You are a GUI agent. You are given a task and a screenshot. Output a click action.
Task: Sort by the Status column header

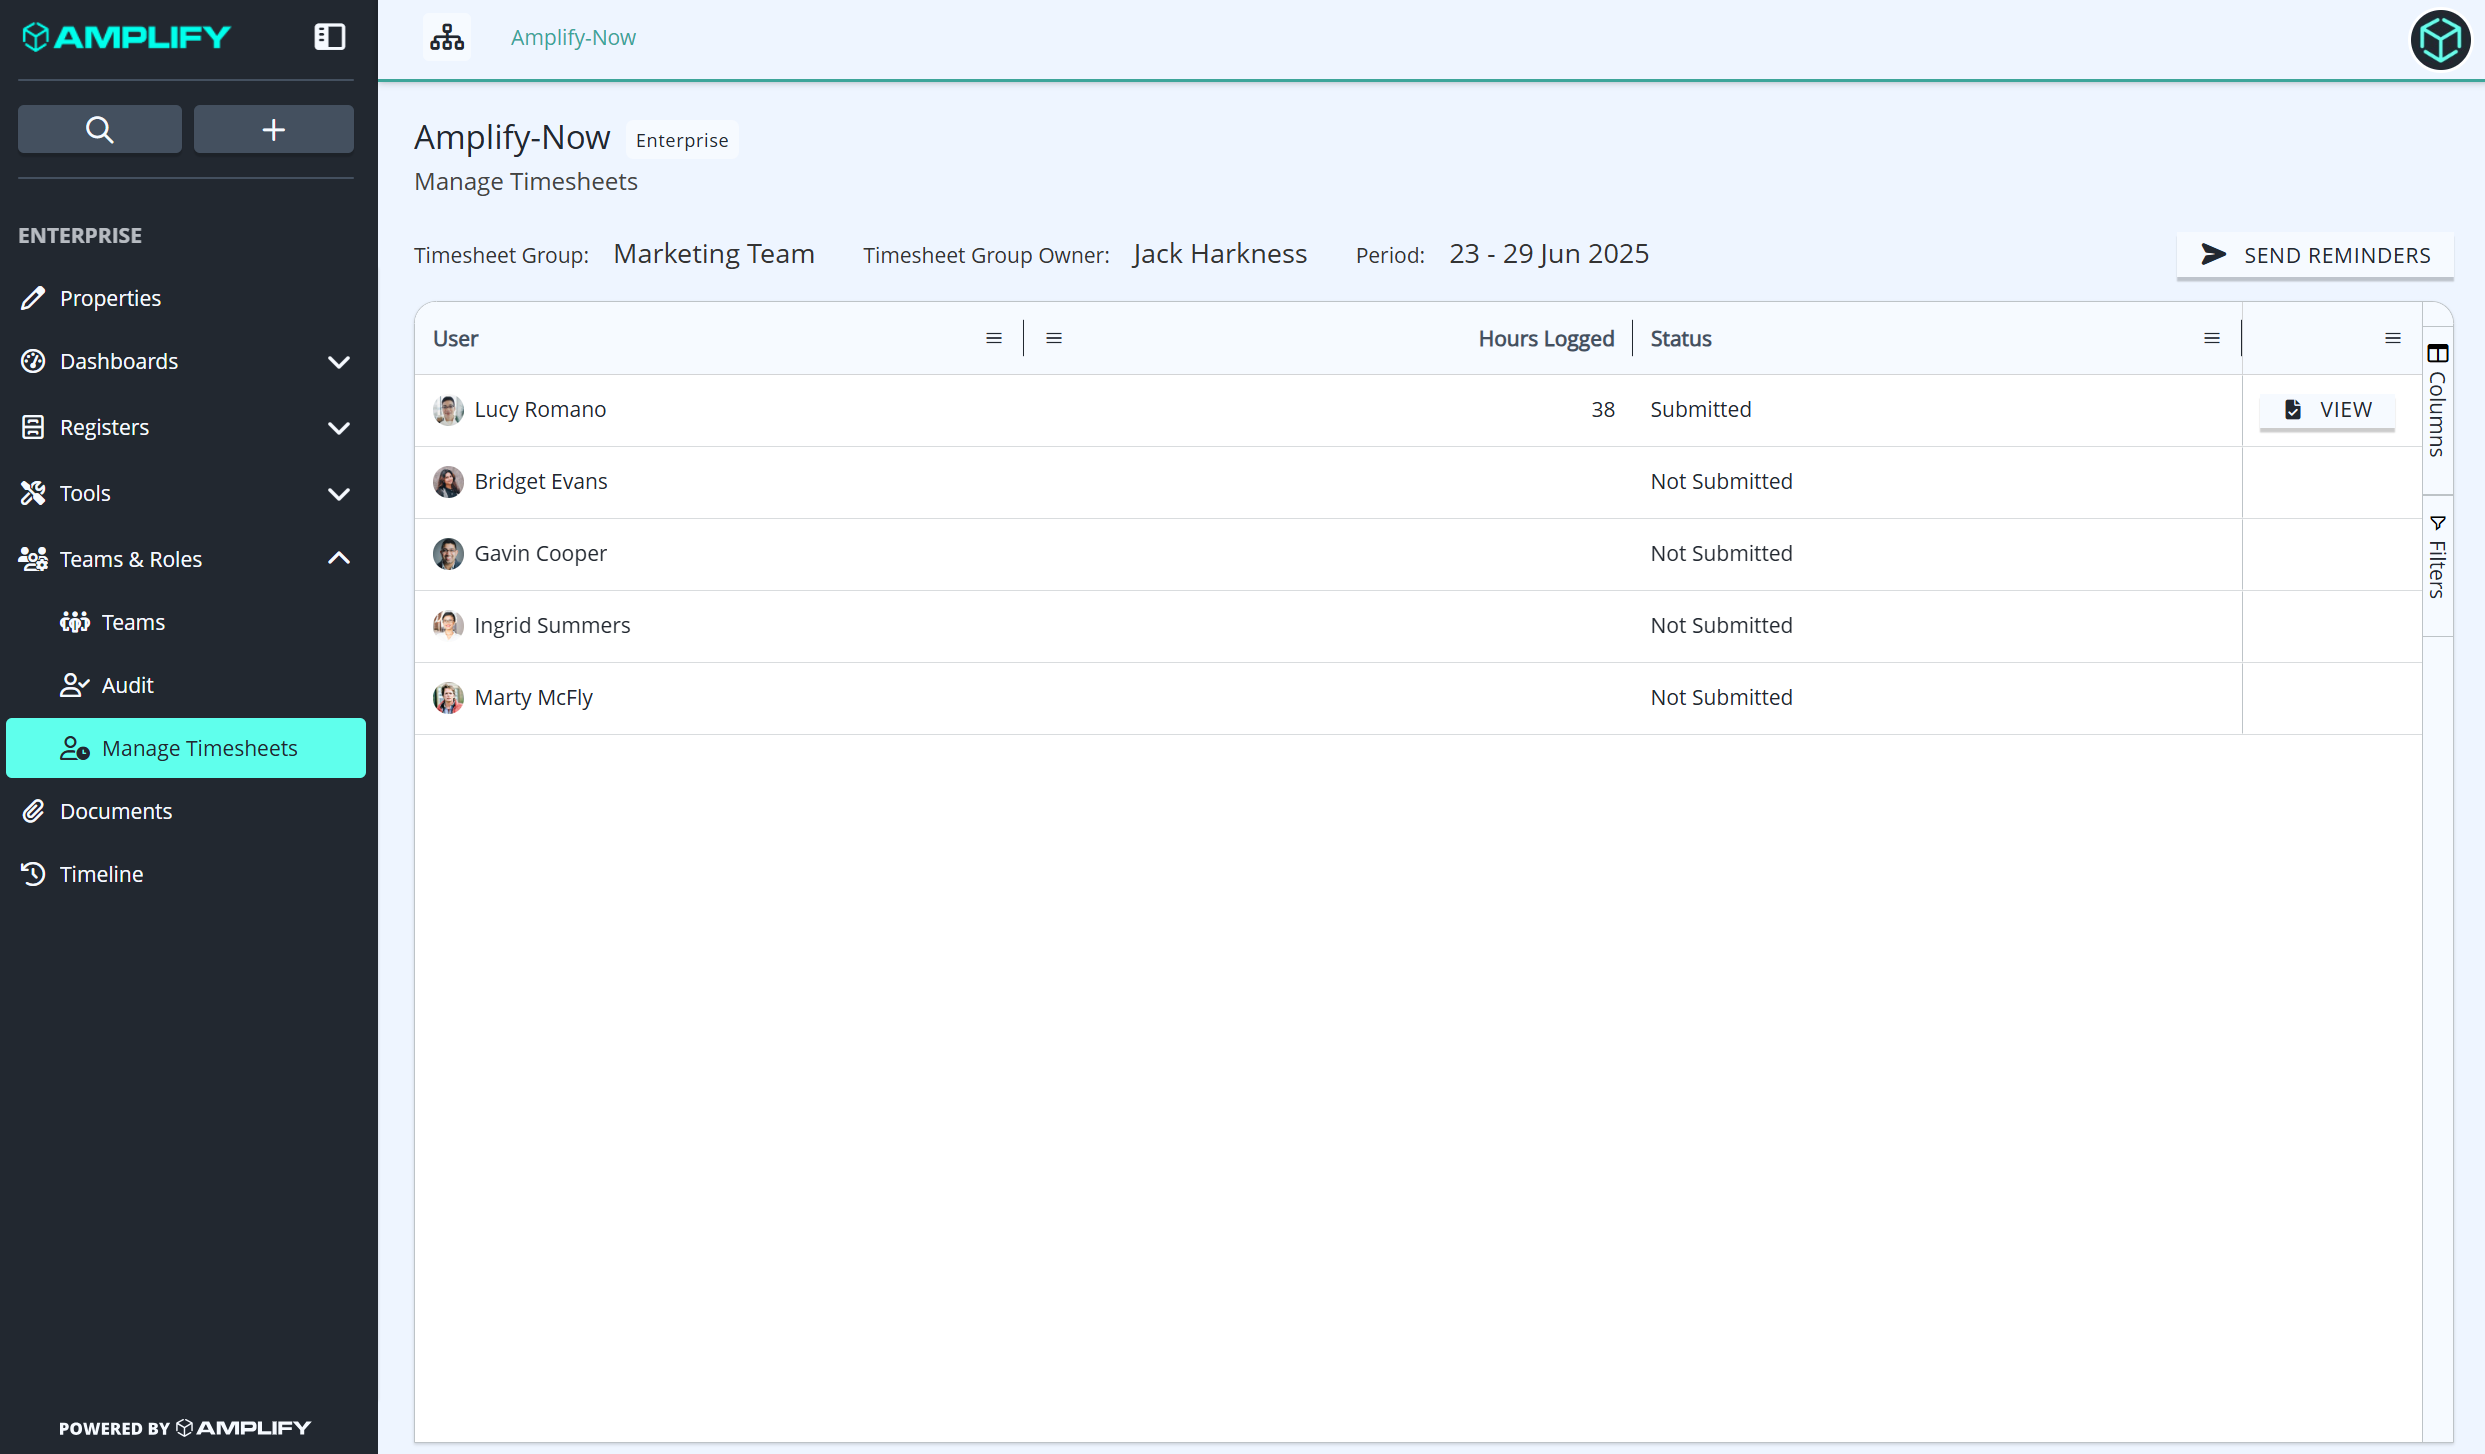1681,338
